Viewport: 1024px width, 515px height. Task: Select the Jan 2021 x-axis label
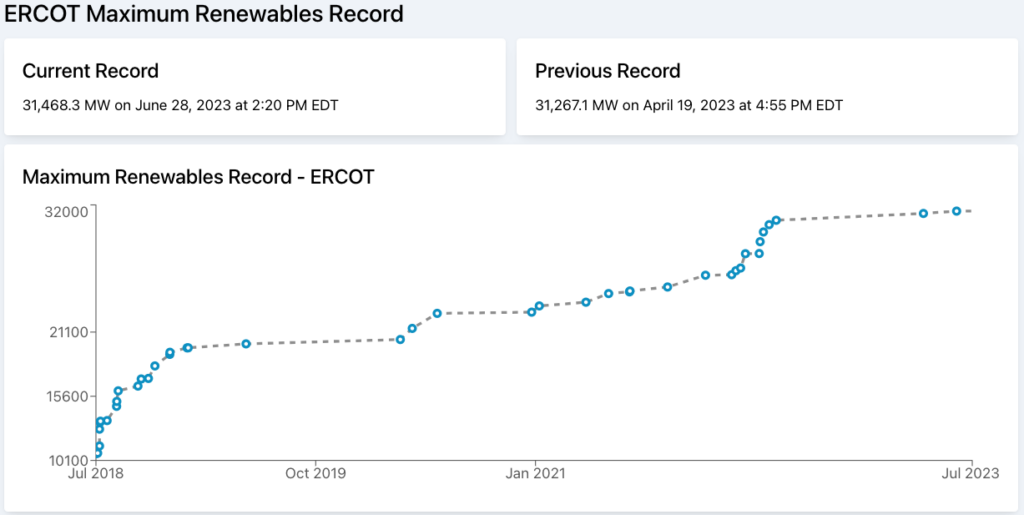(x=535, y=473)
